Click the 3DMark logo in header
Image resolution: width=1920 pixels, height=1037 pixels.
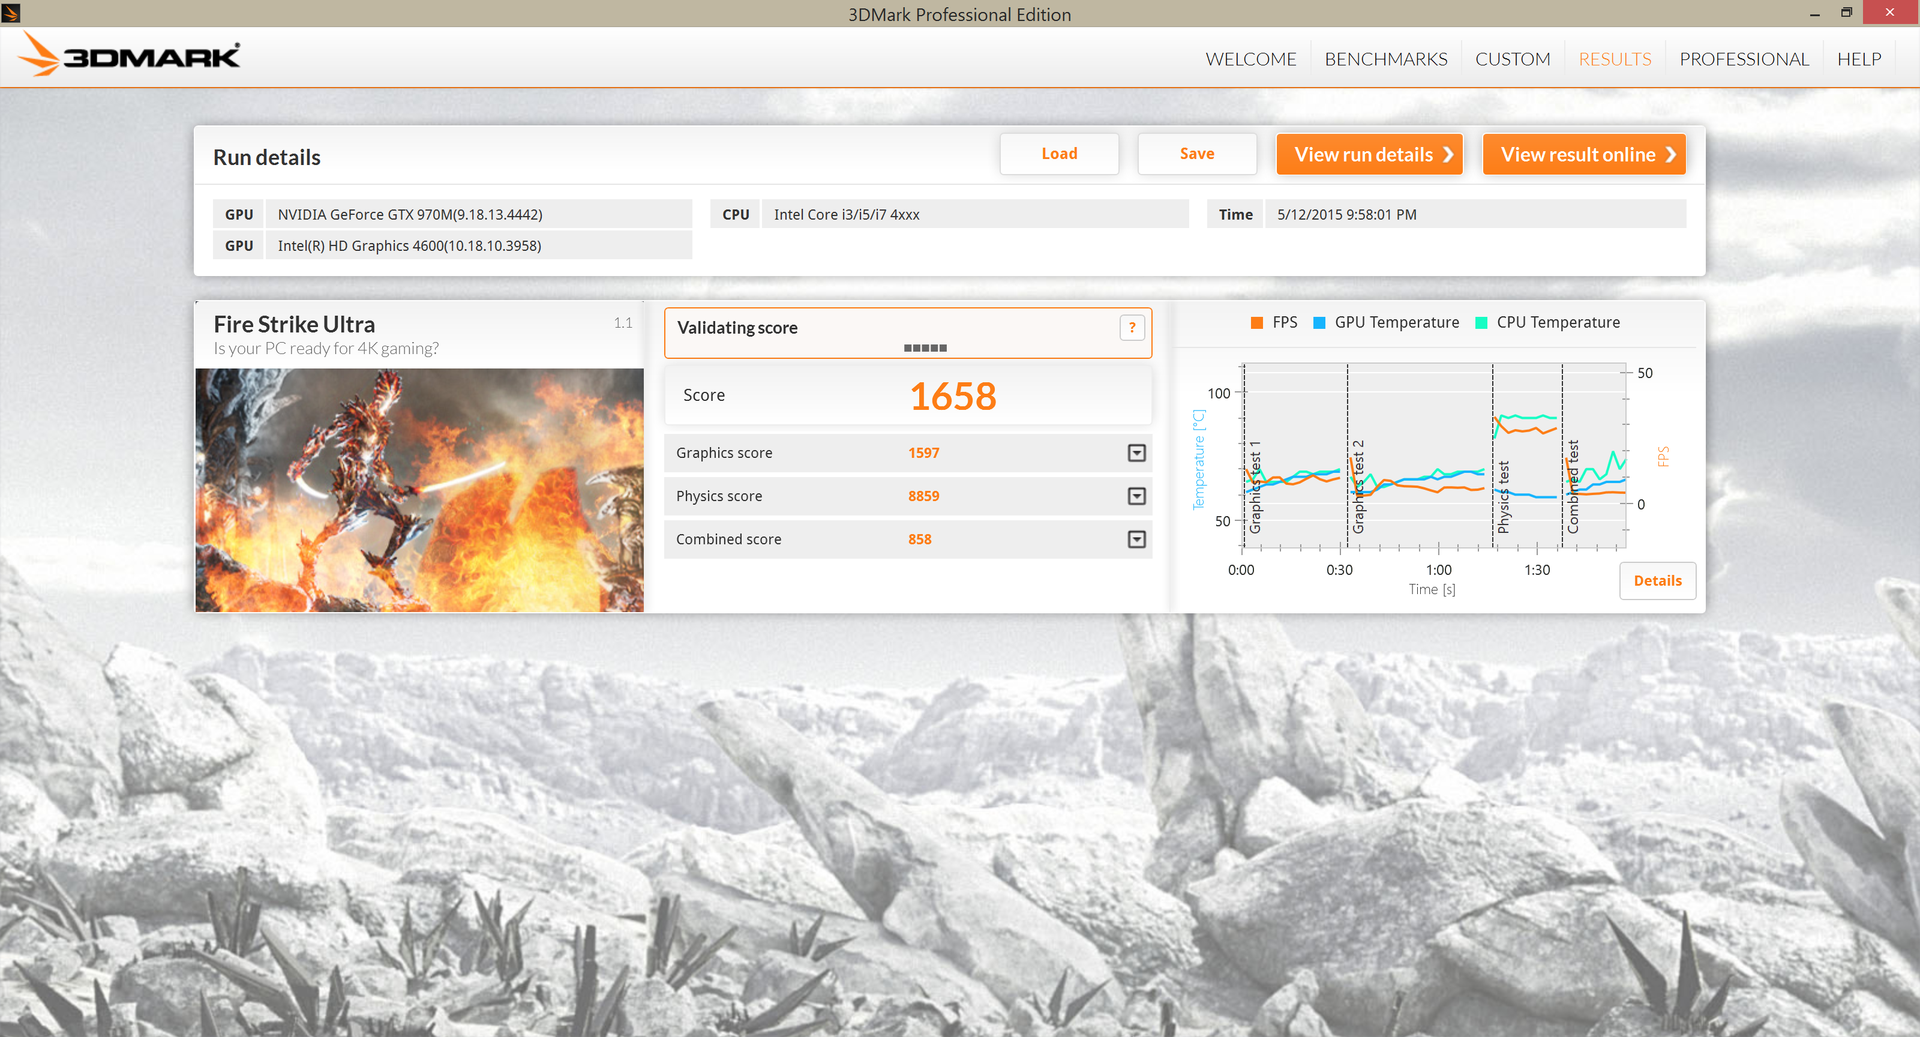click(x=130, y=56)
